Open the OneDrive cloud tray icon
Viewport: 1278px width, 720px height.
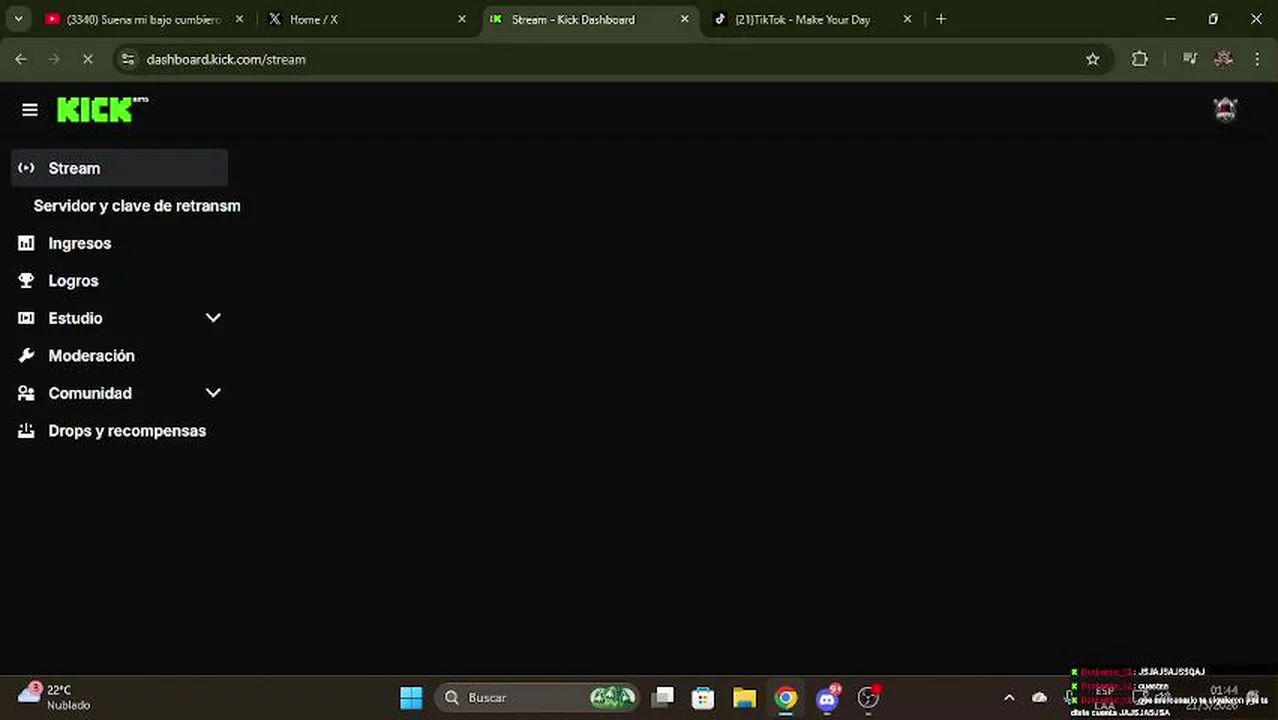click(x=1040, y=698)
